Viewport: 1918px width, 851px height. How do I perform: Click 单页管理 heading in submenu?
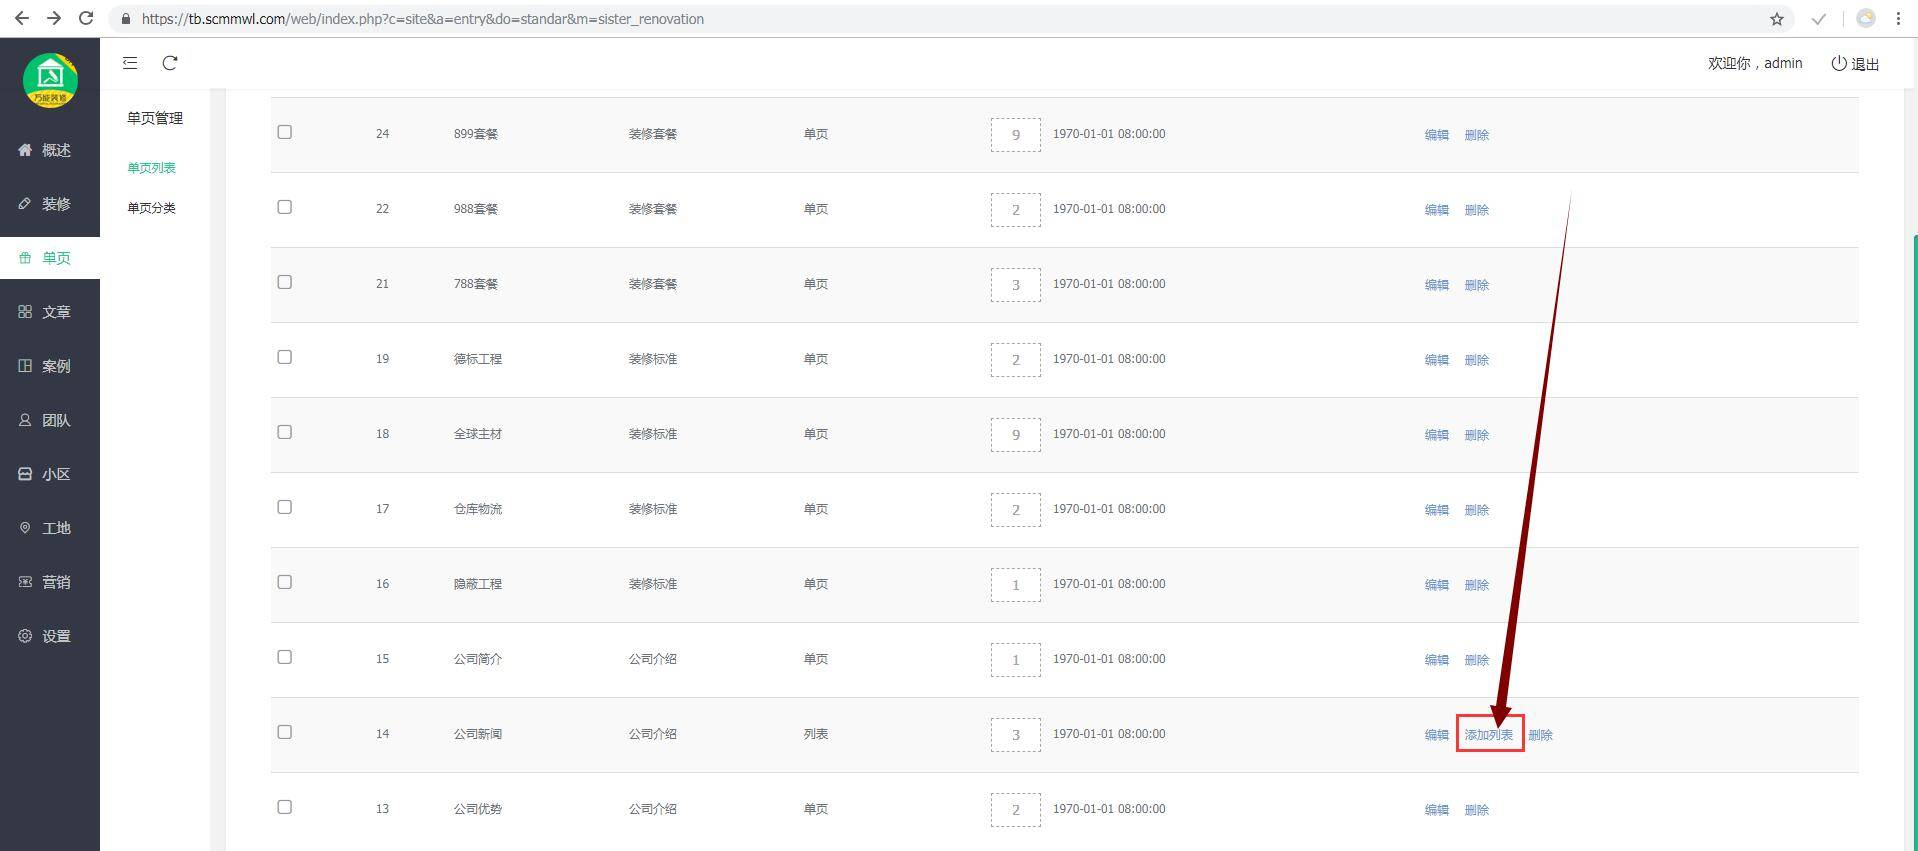pyautogui.click(x=155, y=118)
